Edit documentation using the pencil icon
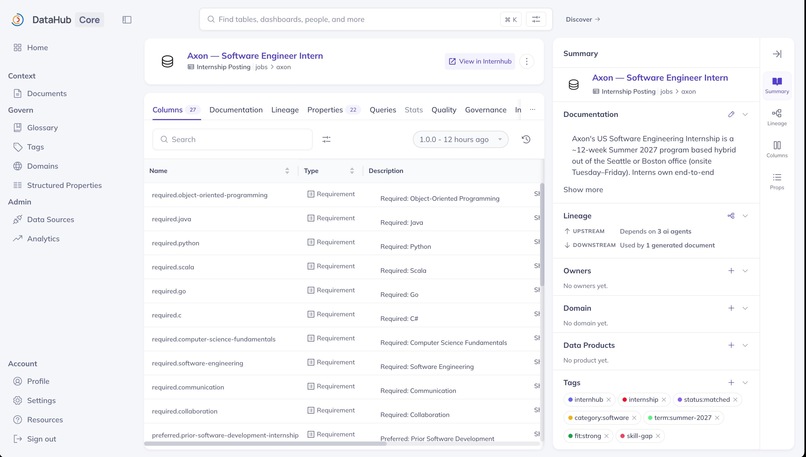 [731, 114]
